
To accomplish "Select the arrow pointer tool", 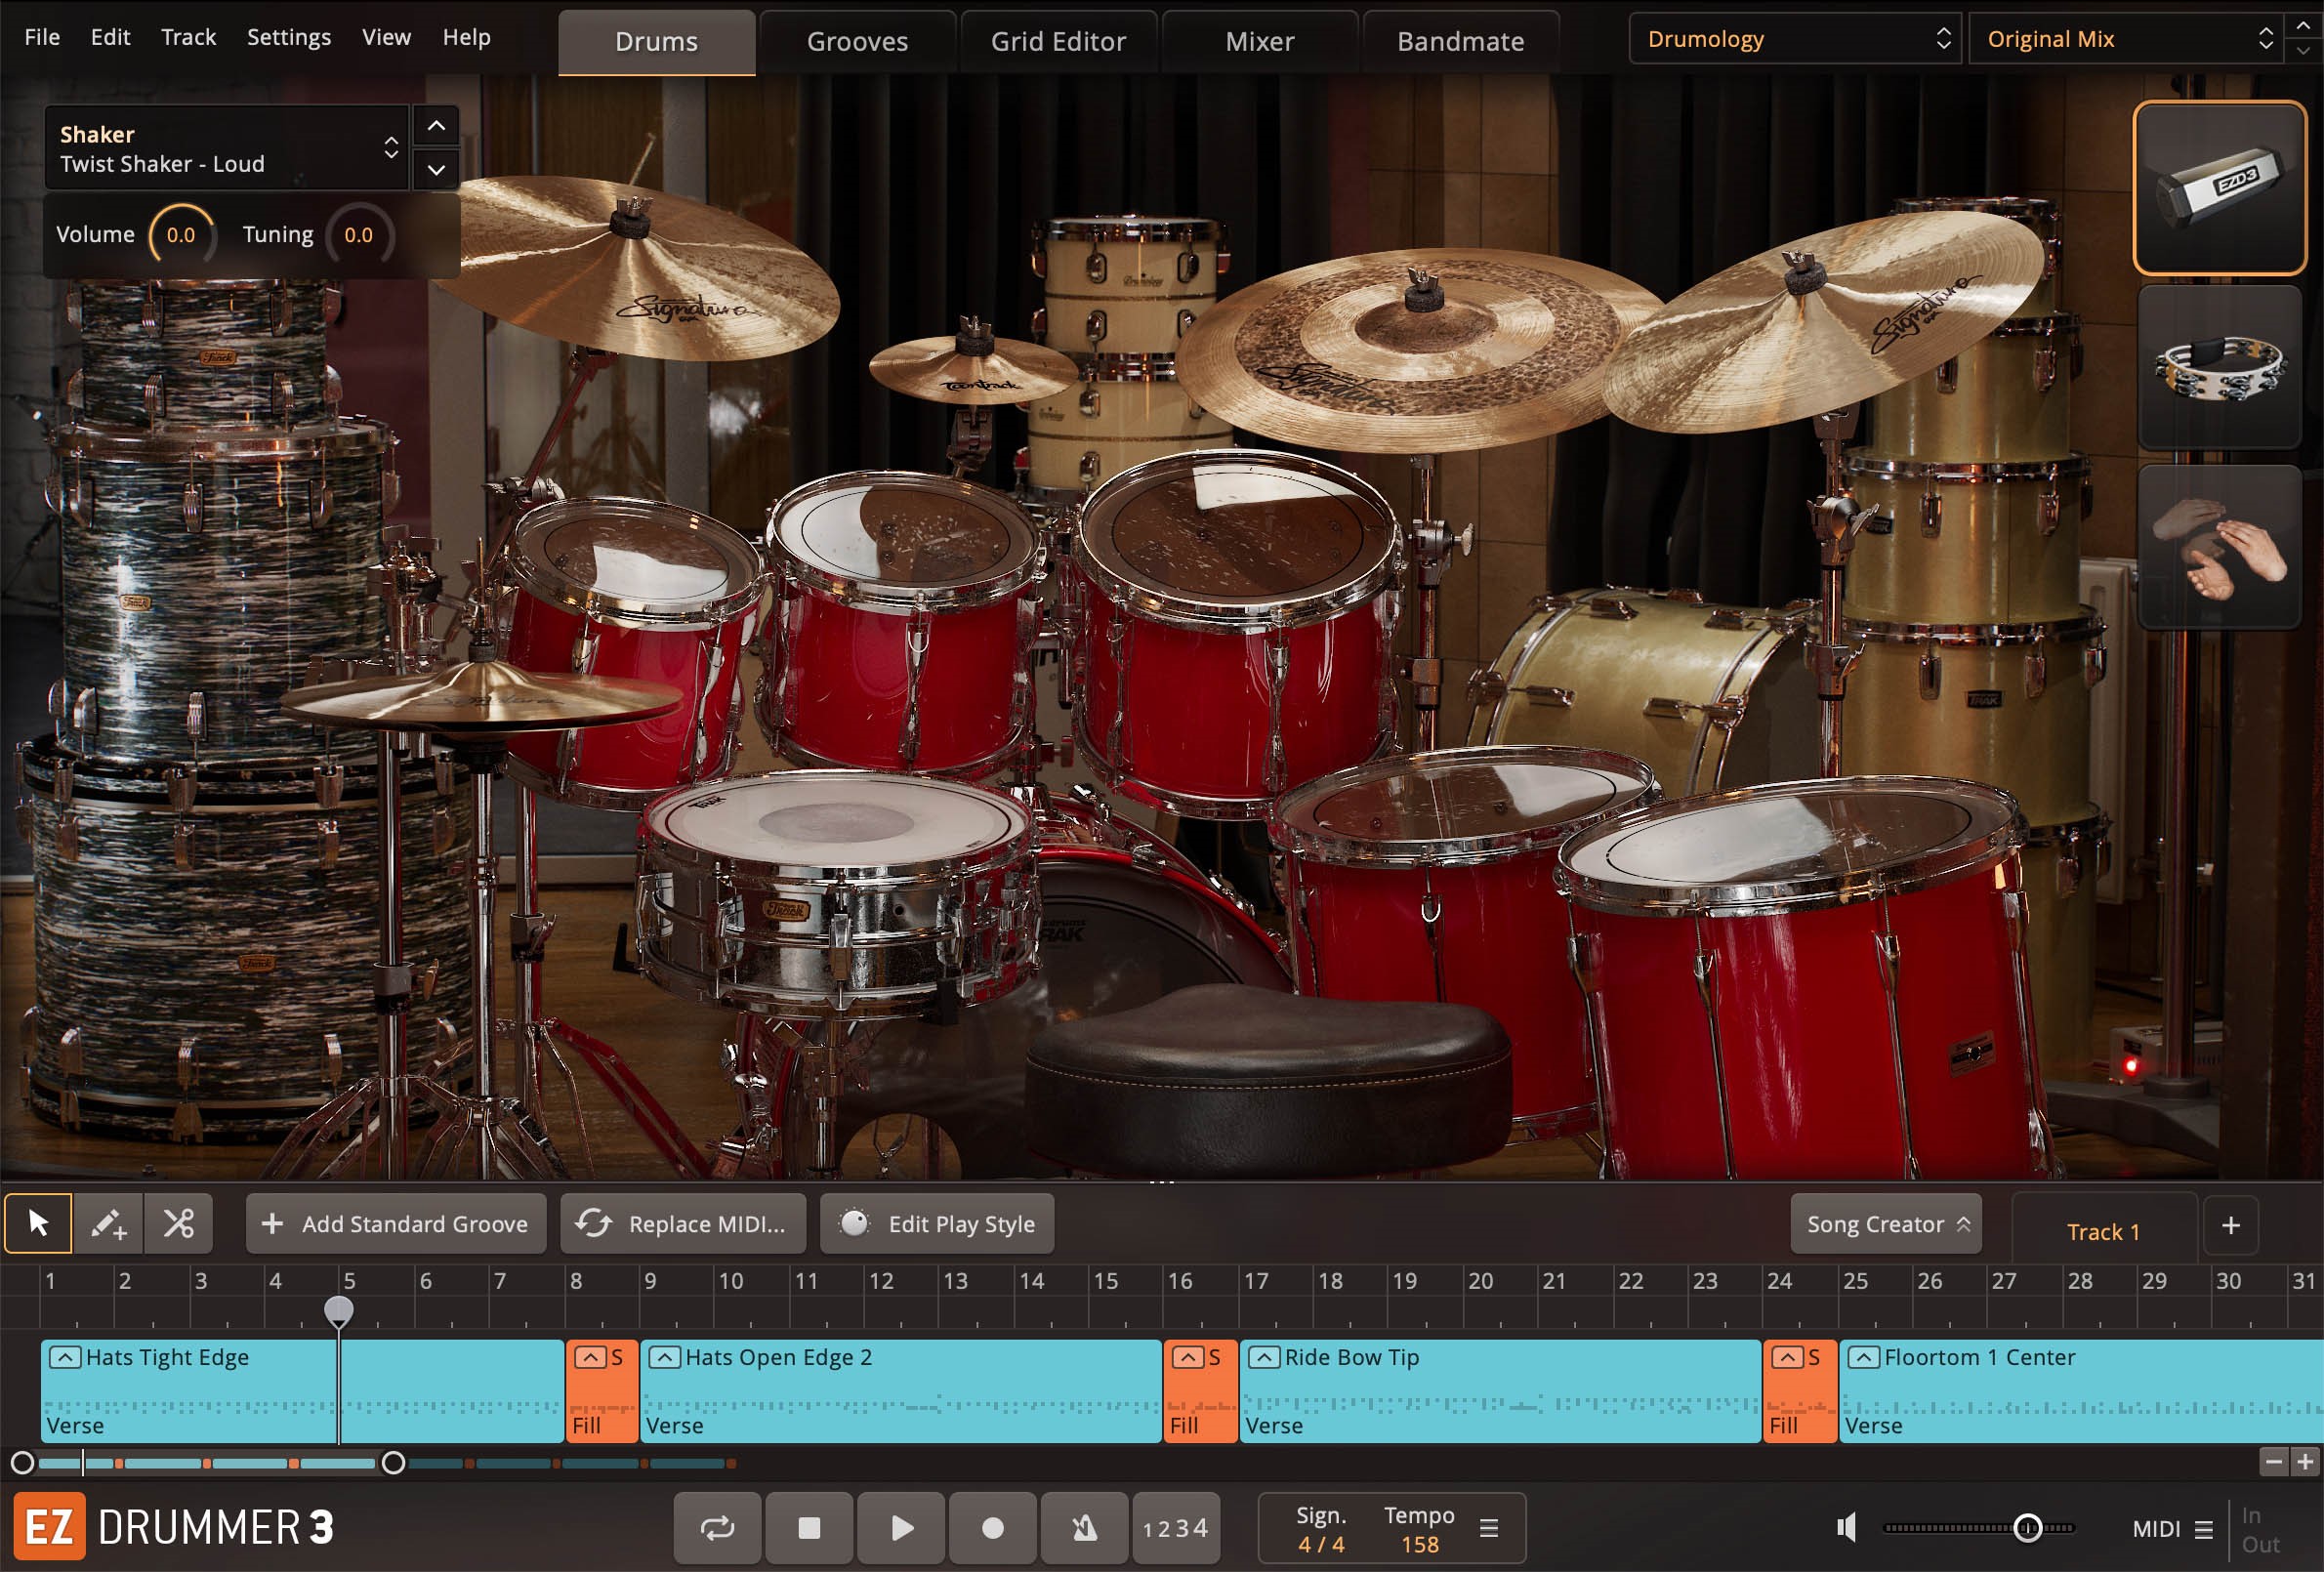I will pyautogui.click(x=38, y=1223).
